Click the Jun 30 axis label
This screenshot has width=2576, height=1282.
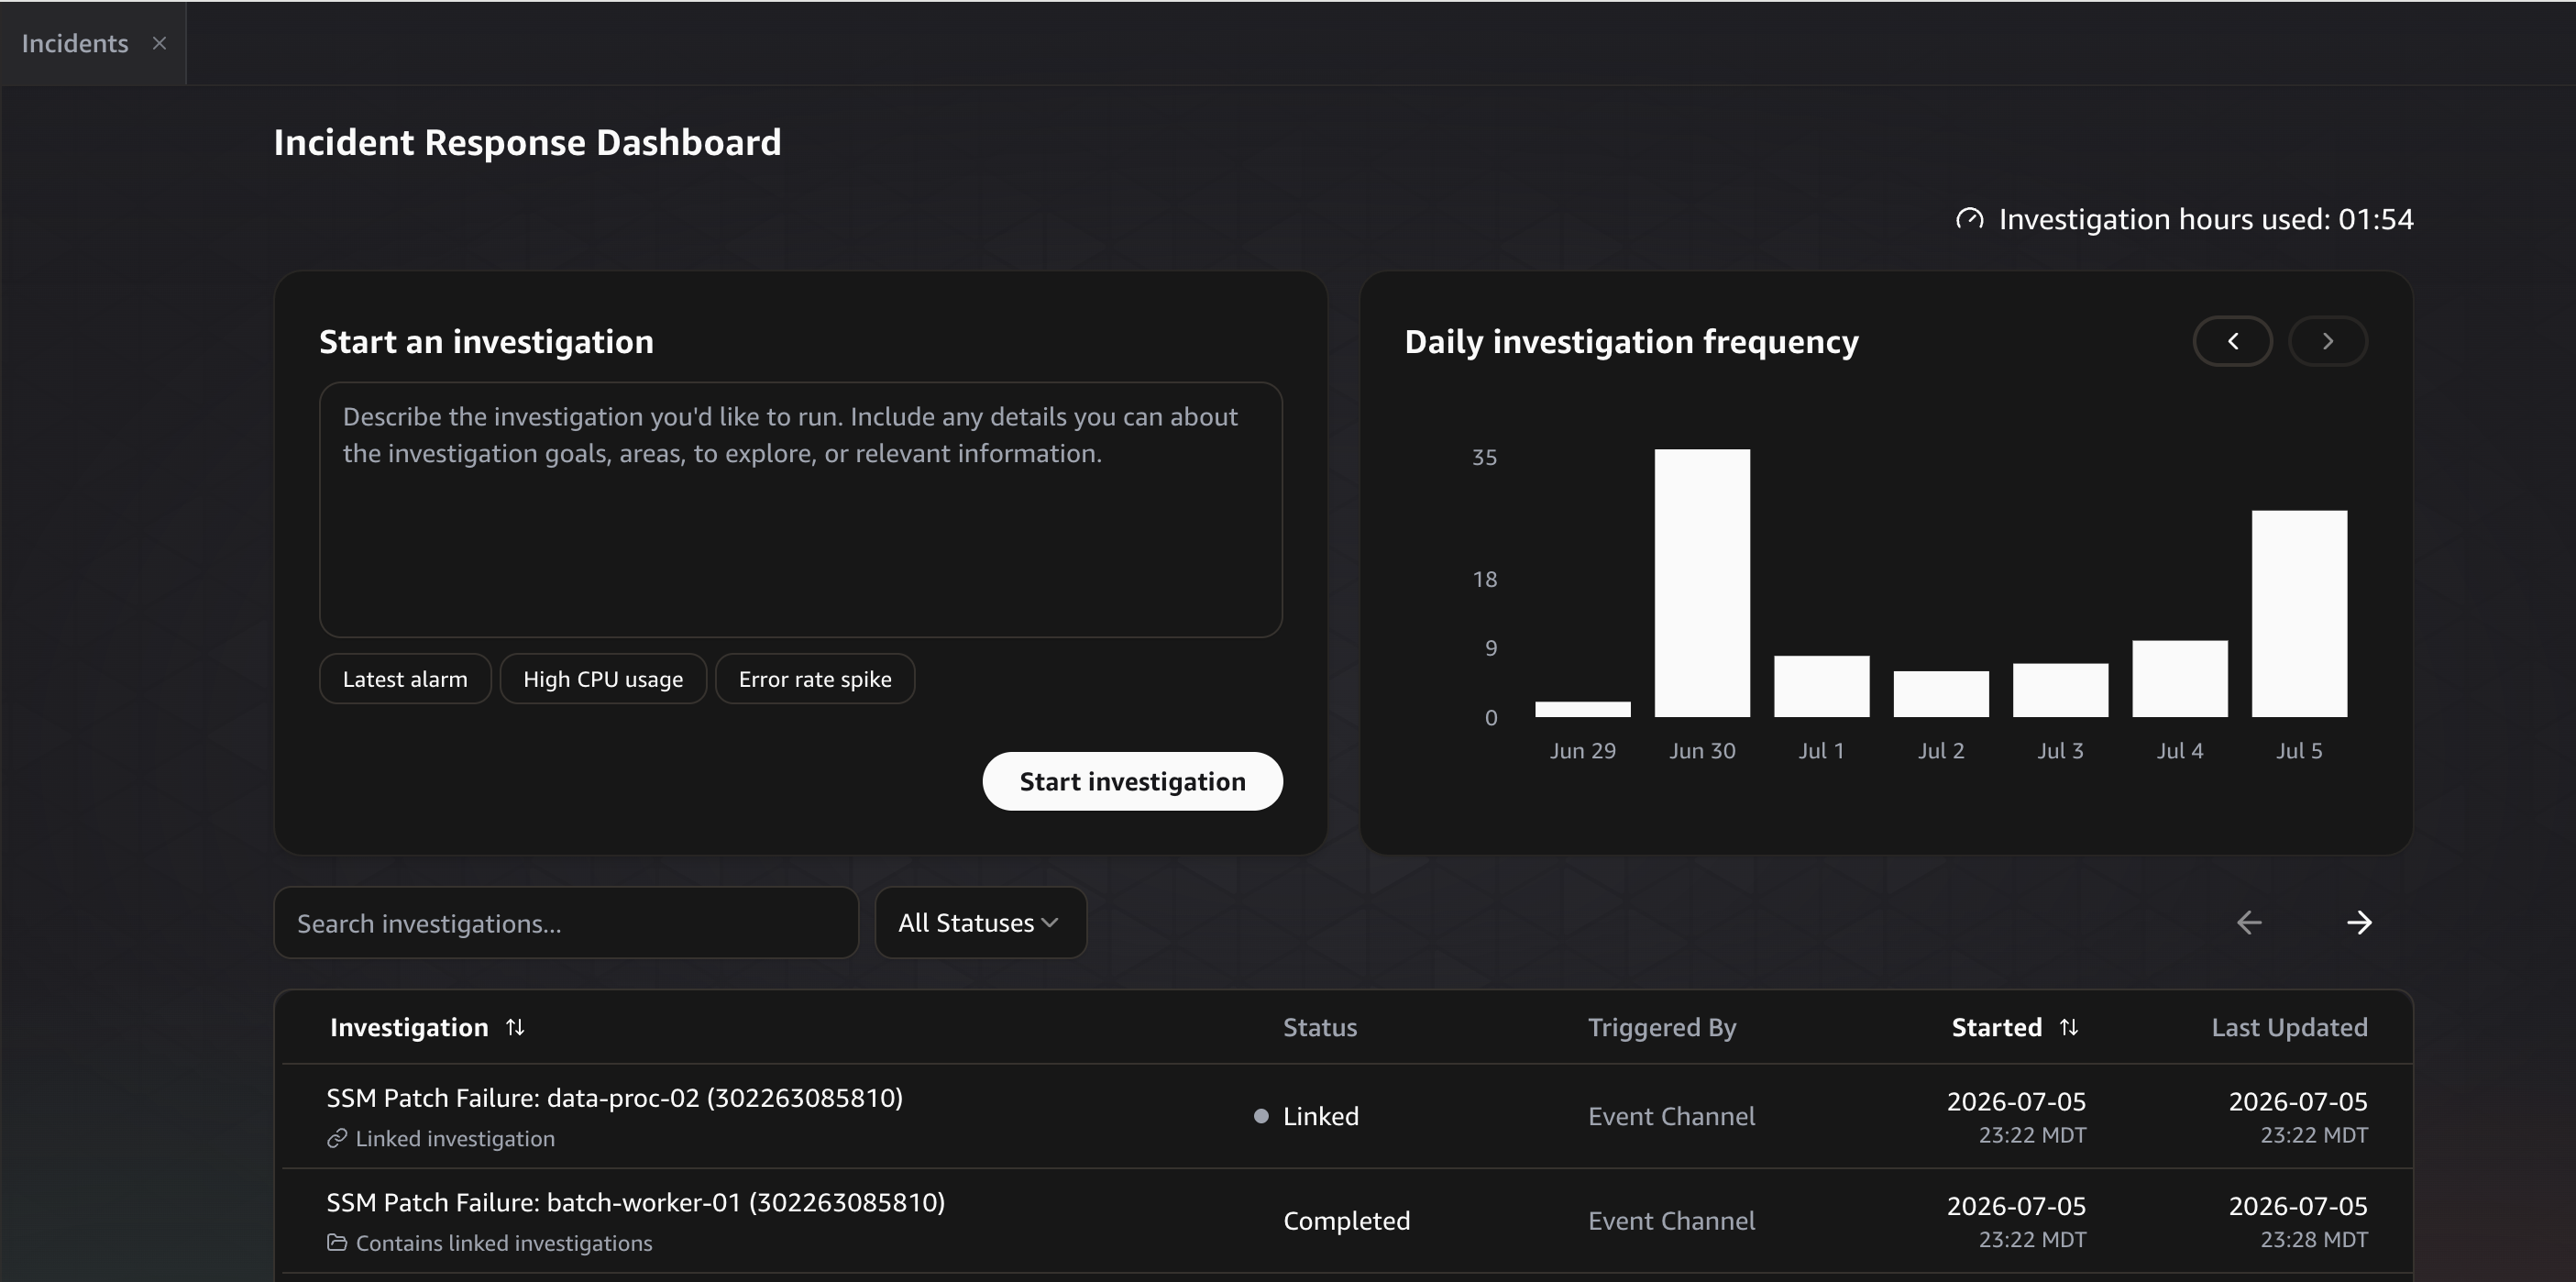click(x=1702, y=750)
